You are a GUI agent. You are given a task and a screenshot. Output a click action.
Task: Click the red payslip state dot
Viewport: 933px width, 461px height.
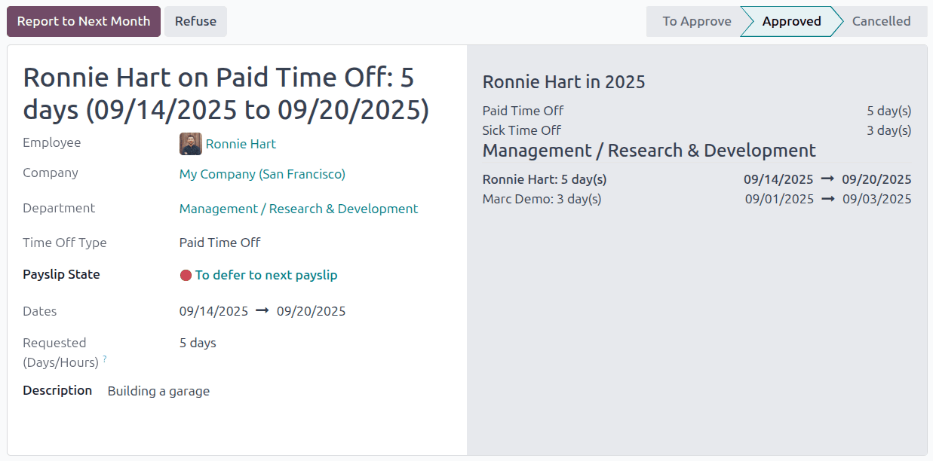tap(185, 275)
